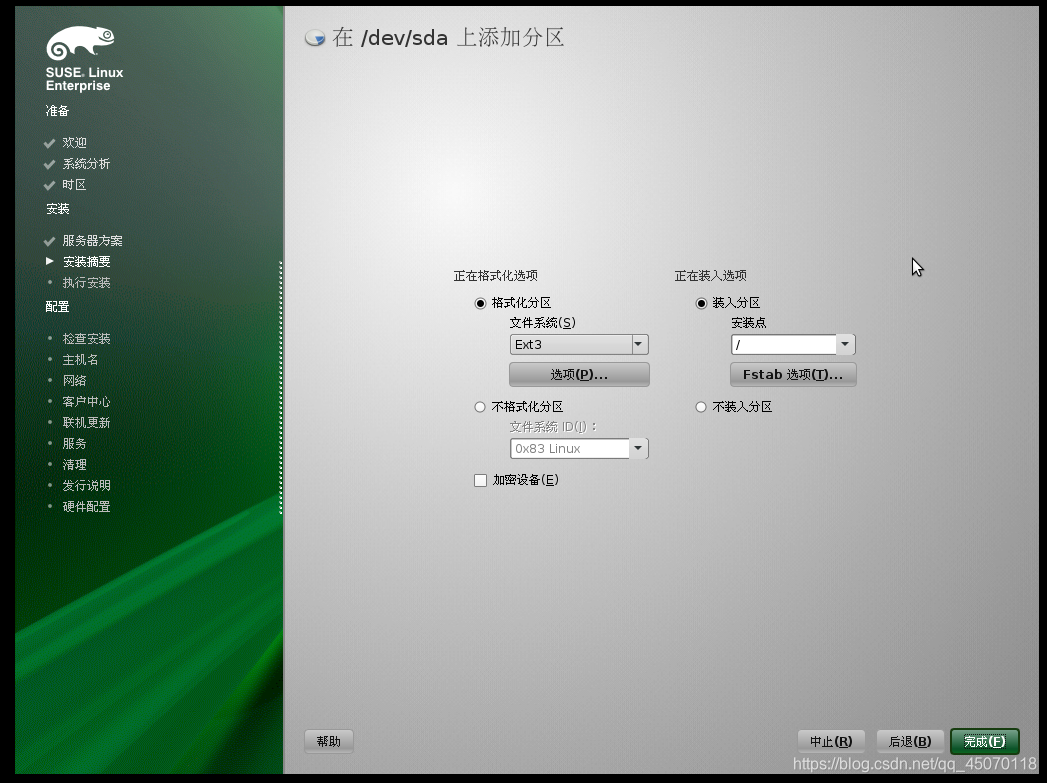This screenshot has height=783, width=1047.
Task: Click the SUSE chameleon logo icon
Action: pyautogui.click(x=80, y=42)
